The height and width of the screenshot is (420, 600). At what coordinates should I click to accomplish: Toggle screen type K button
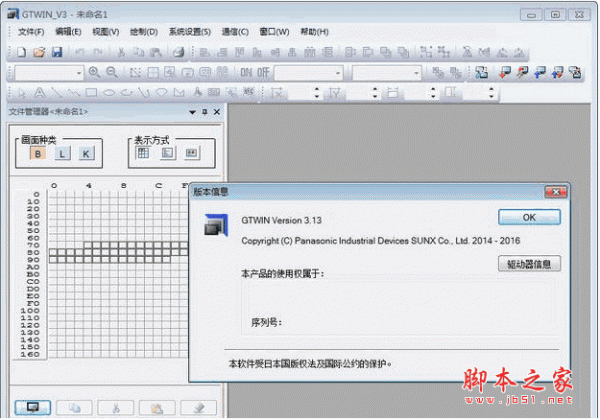click(x=86, y=154)
